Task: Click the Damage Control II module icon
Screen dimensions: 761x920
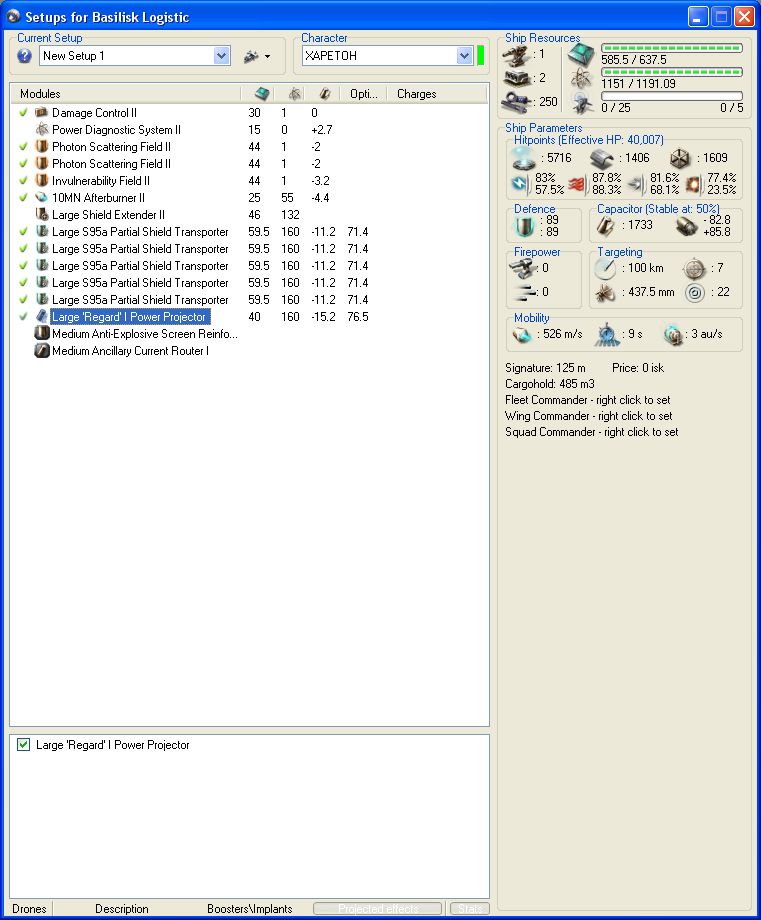Action: pos(42,112)
